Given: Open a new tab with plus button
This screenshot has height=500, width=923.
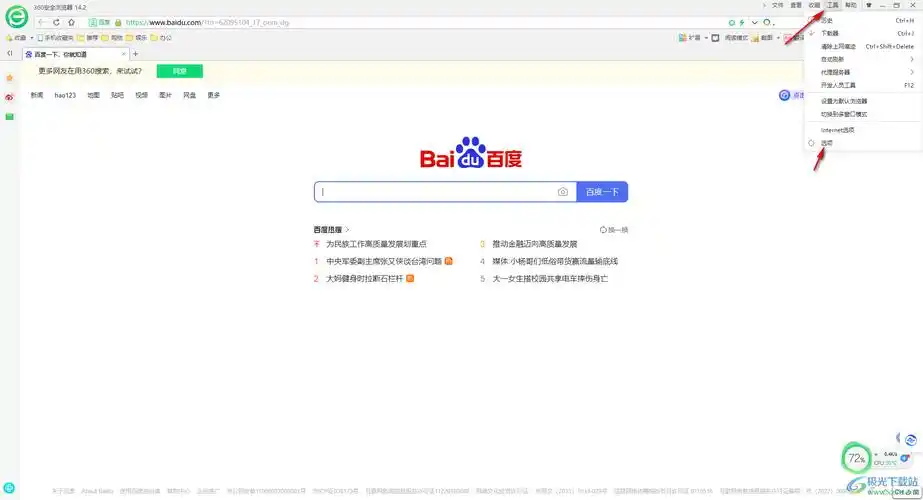Looking at the screenshot, I should (135, 54).
